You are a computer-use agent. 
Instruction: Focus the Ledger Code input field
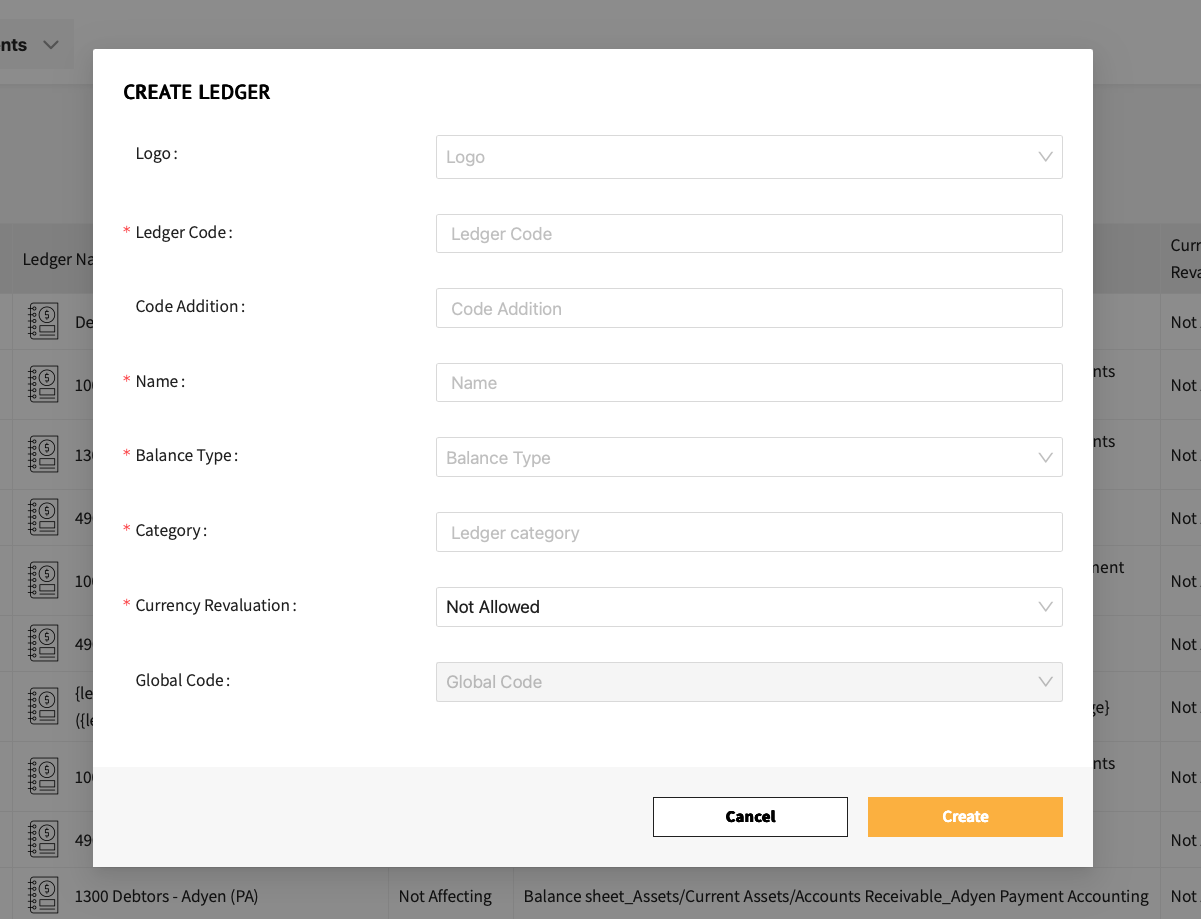[x=749, y=233]
